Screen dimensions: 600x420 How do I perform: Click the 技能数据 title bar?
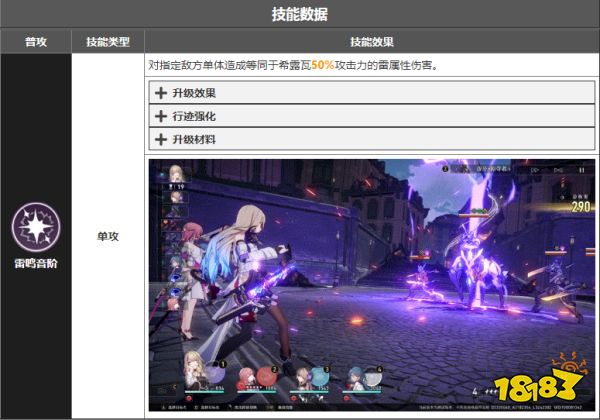point(299,14)
